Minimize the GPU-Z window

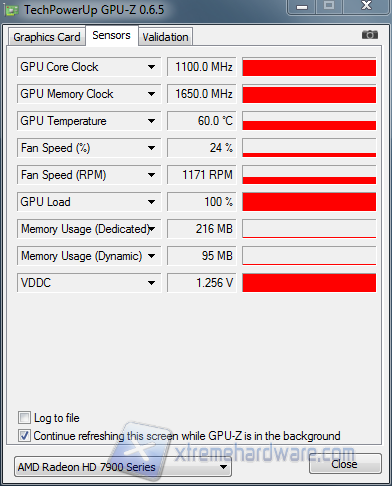coord(301,7)
